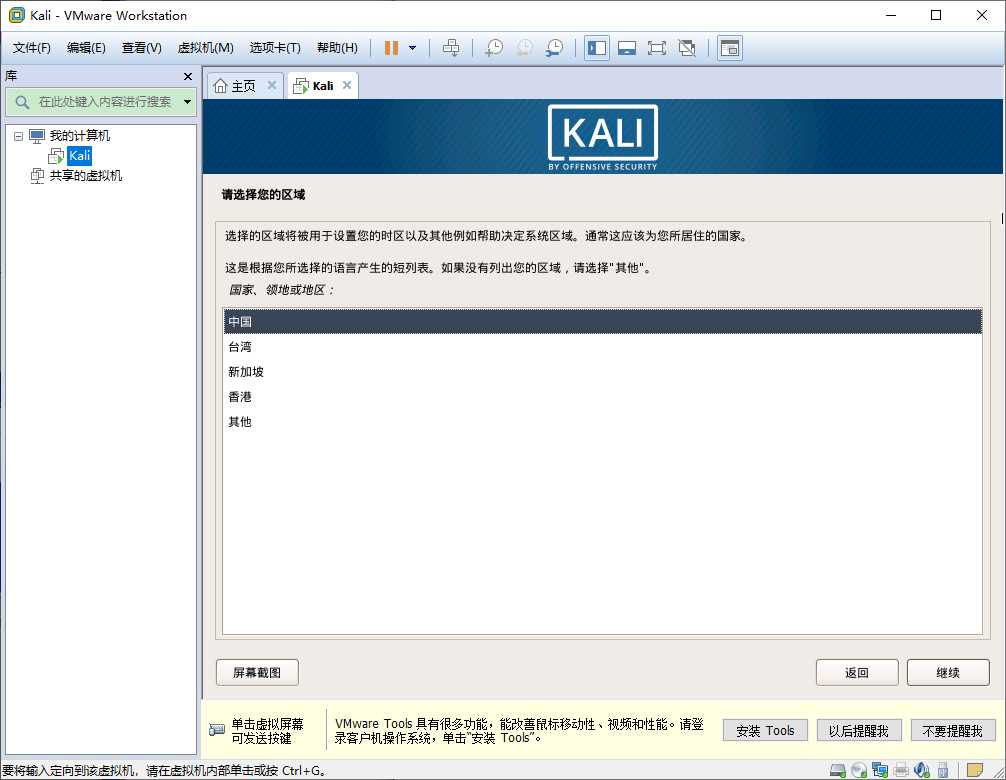Open the 帮助(H) menu

click(337, 48)
